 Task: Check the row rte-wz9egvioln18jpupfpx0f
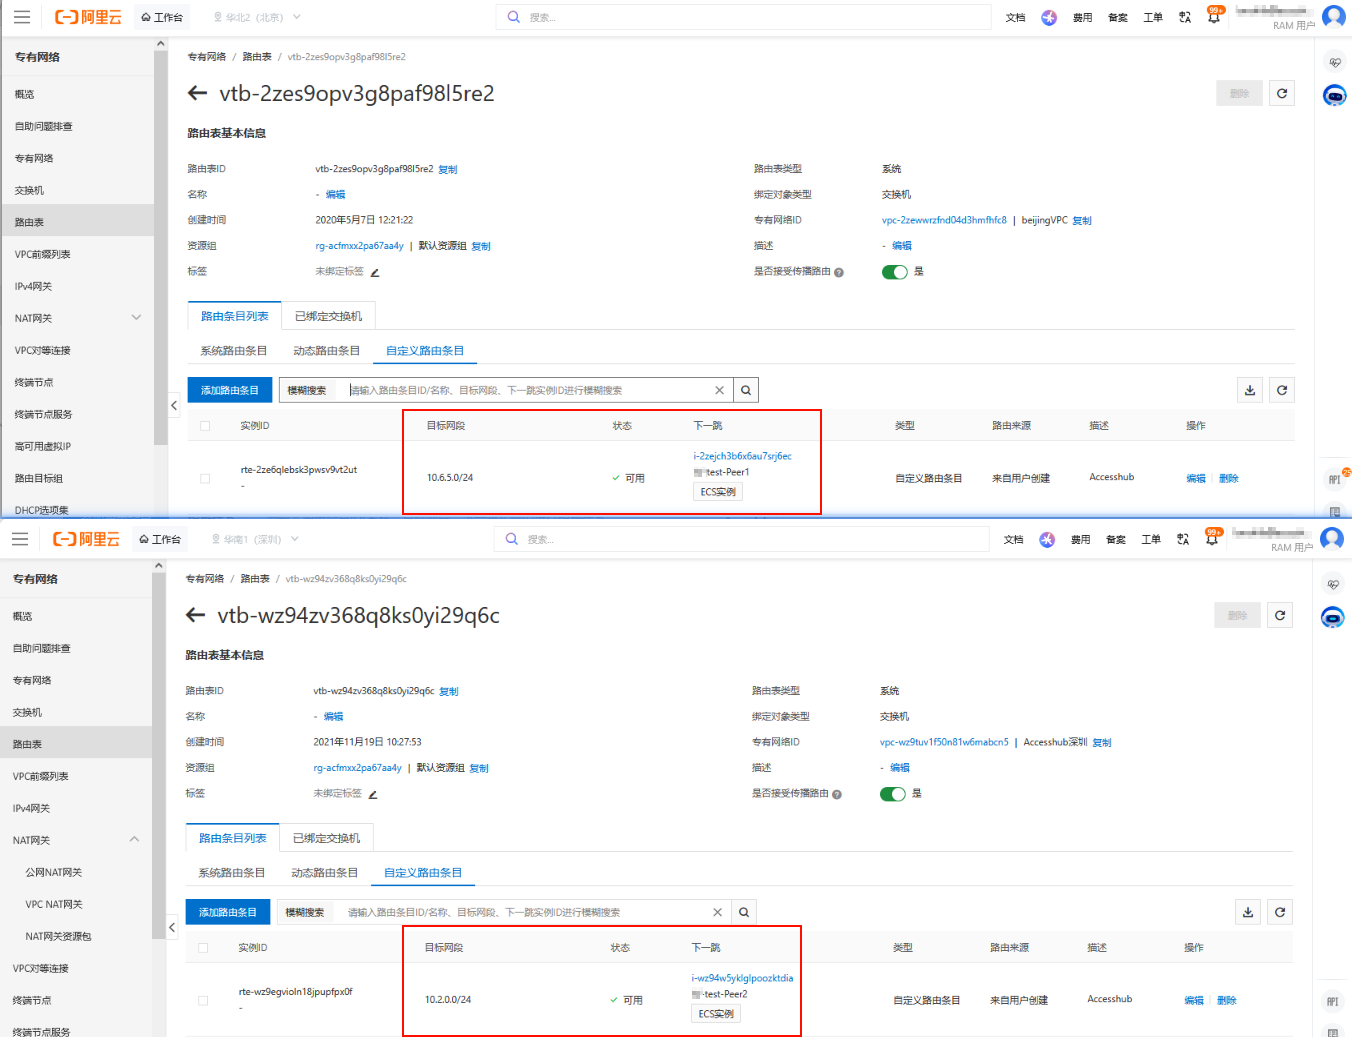pos(203,1000)
